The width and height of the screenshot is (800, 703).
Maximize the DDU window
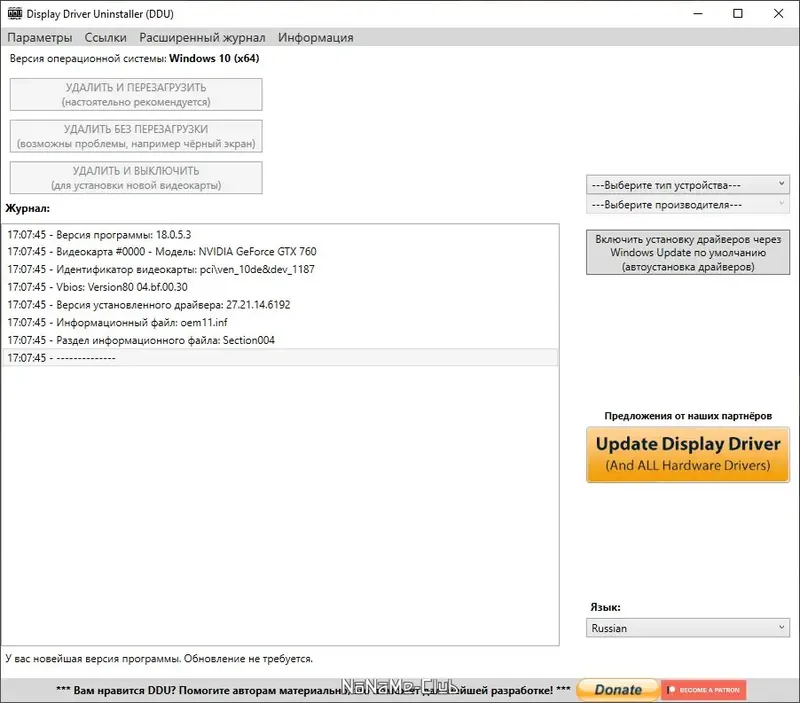[738, 14]
